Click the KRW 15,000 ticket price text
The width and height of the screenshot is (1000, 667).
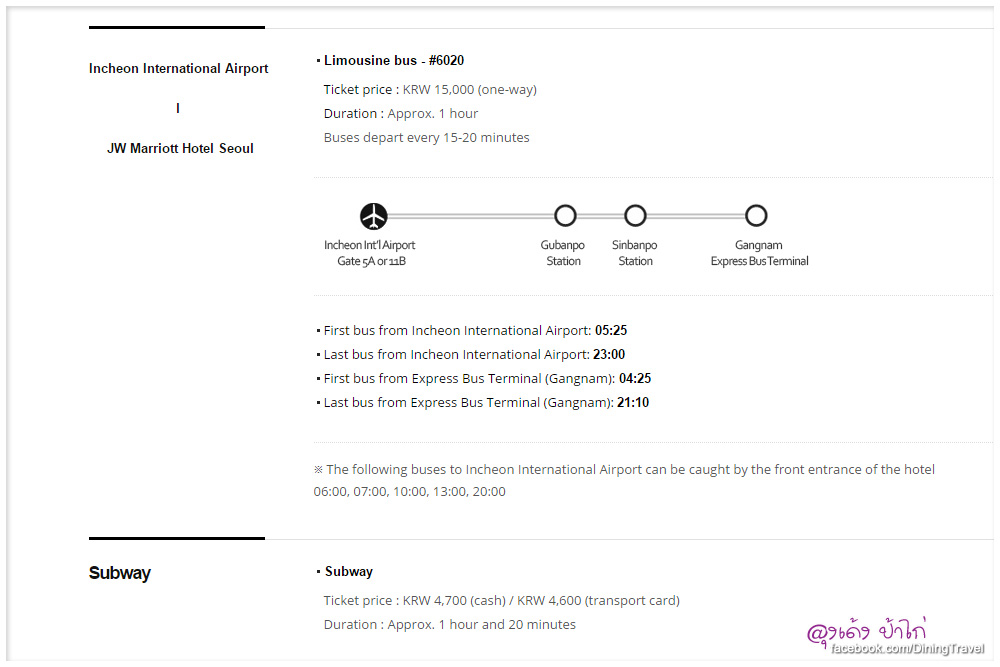[x=469, y=90]
